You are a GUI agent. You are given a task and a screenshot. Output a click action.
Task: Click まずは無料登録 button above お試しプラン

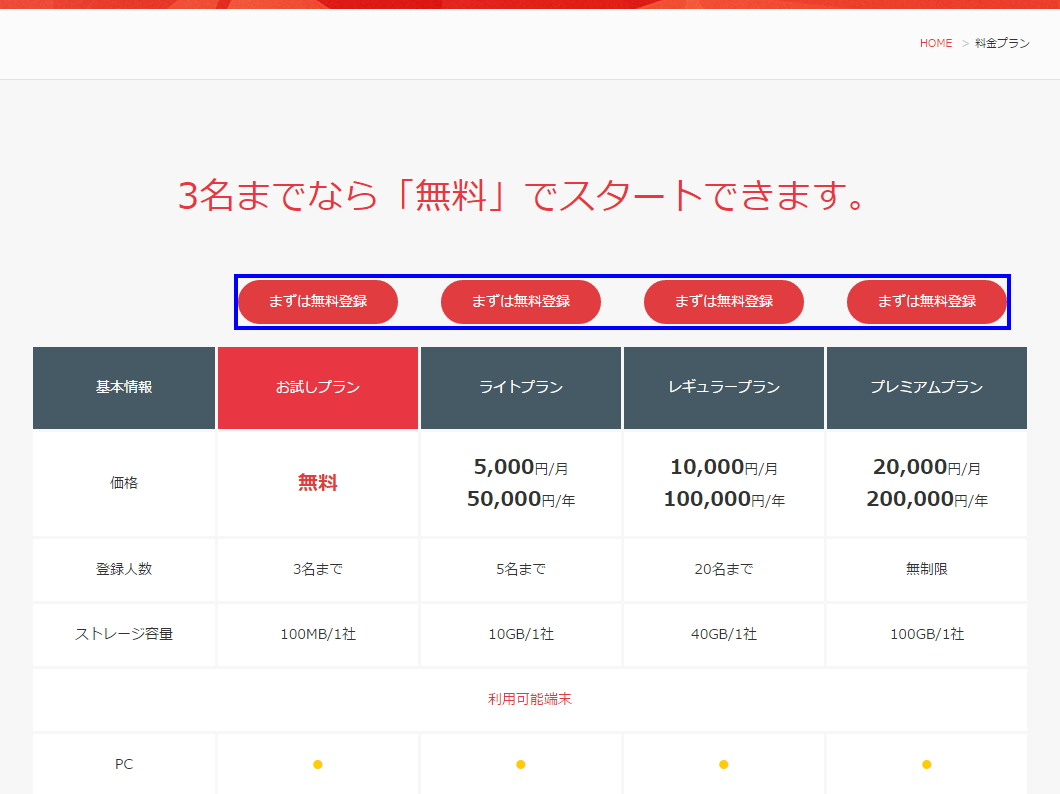click(318, 301)
